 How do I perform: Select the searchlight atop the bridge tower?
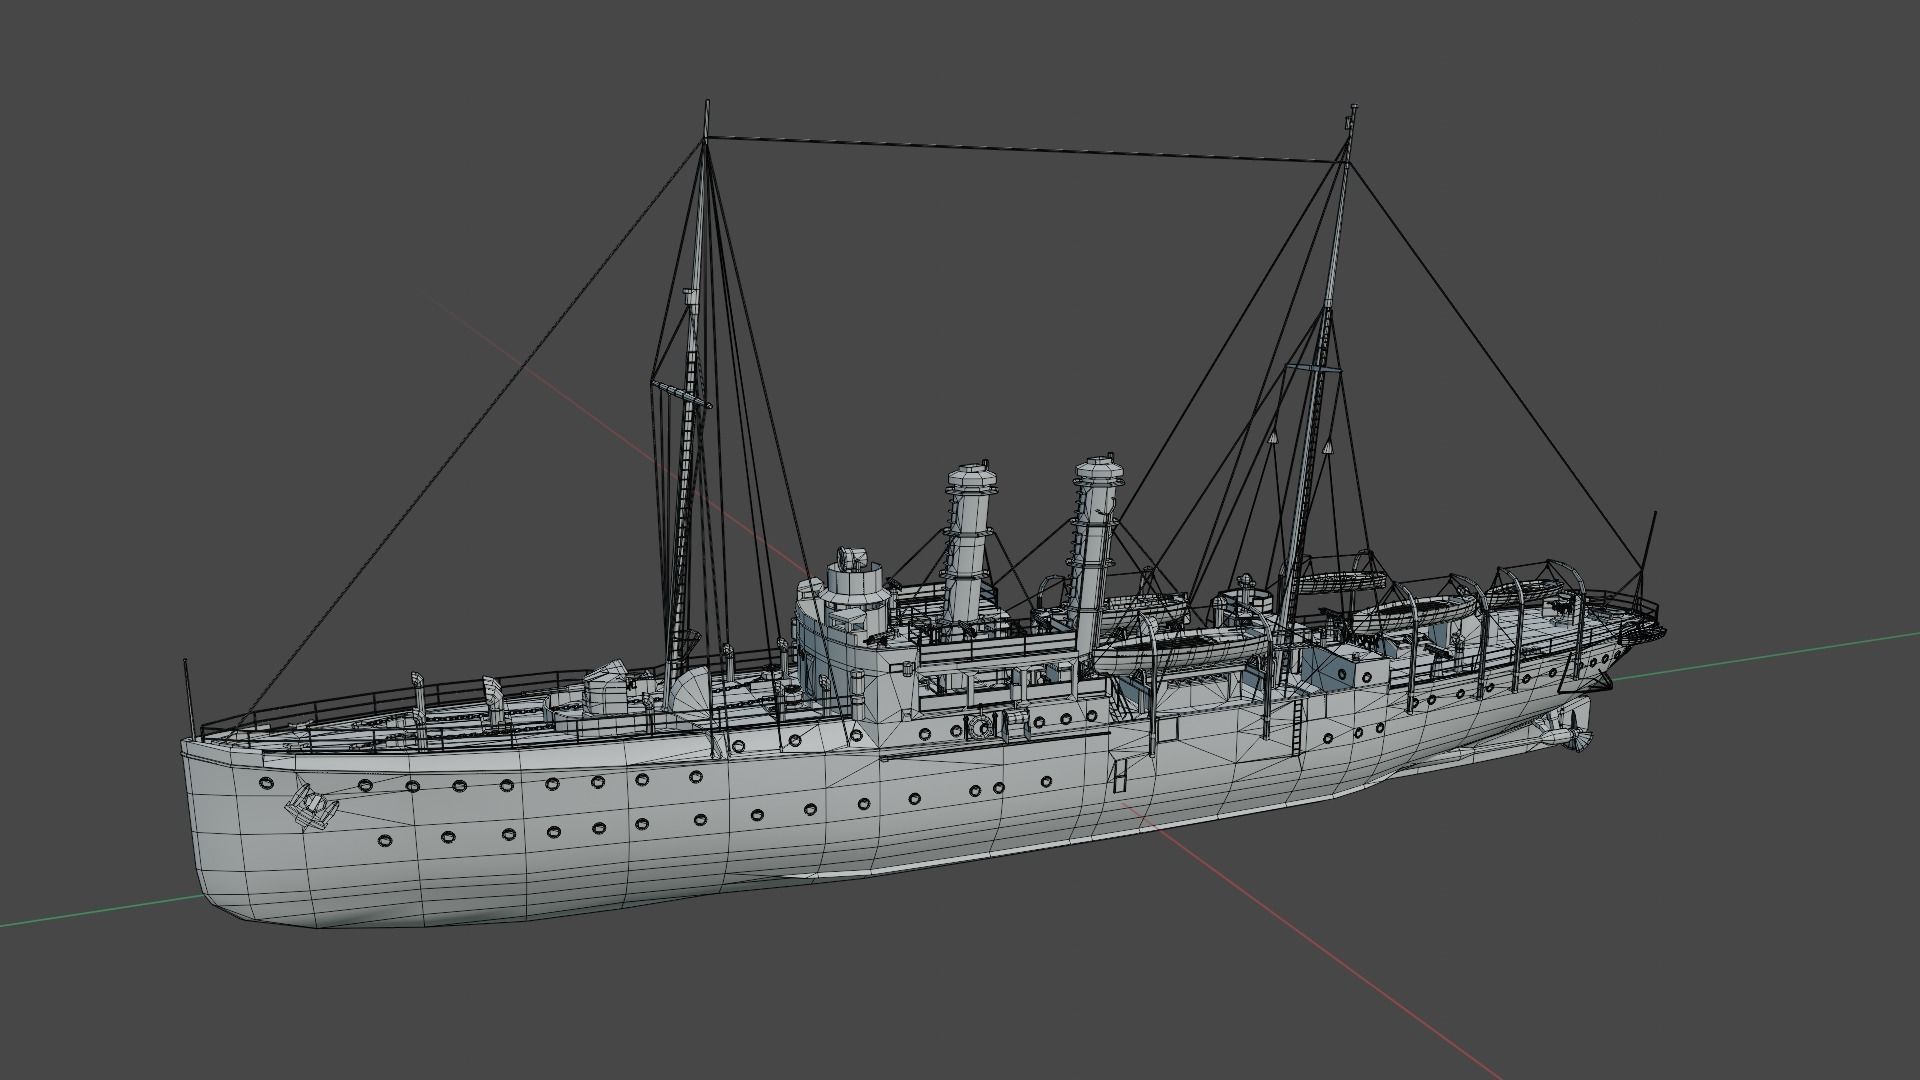pyautogui.click(x=850, y=557)
